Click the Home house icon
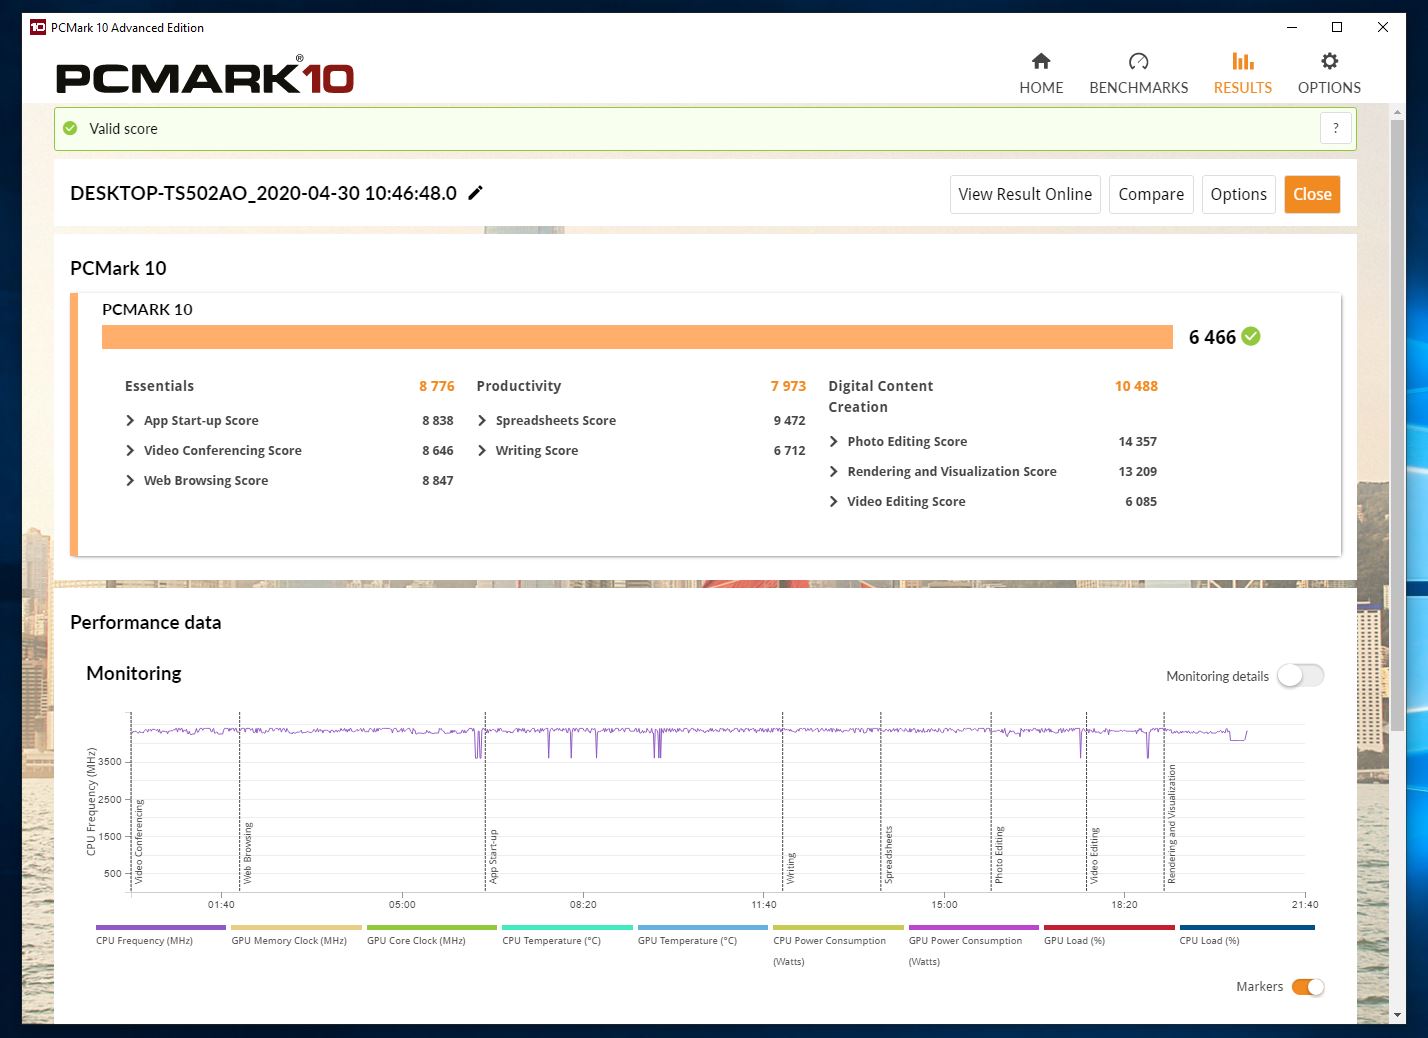 [x=1041, y=61]
